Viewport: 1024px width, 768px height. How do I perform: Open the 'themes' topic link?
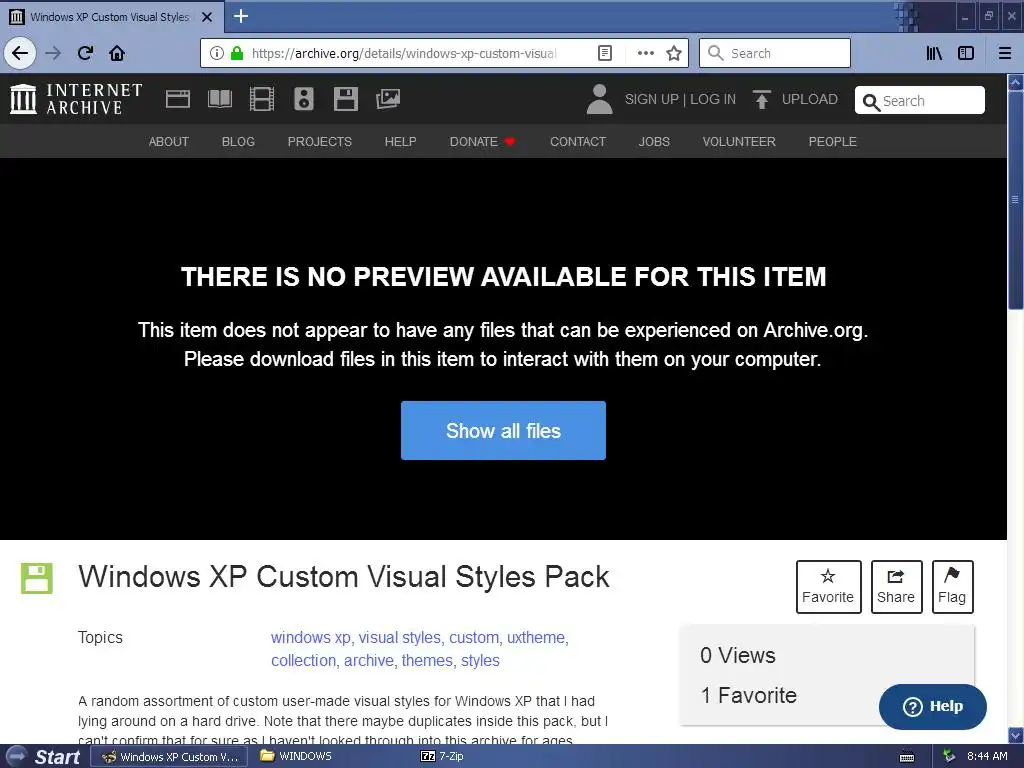[x=427, y=660]
